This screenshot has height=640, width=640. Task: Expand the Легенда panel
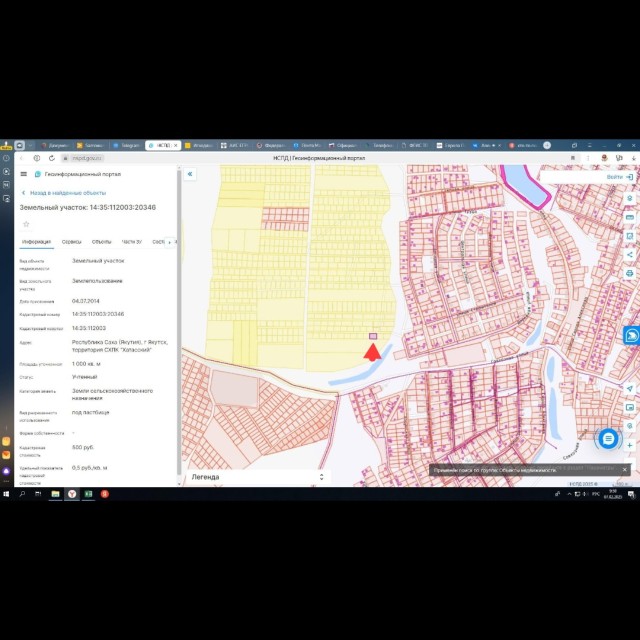tap(258, 477)
